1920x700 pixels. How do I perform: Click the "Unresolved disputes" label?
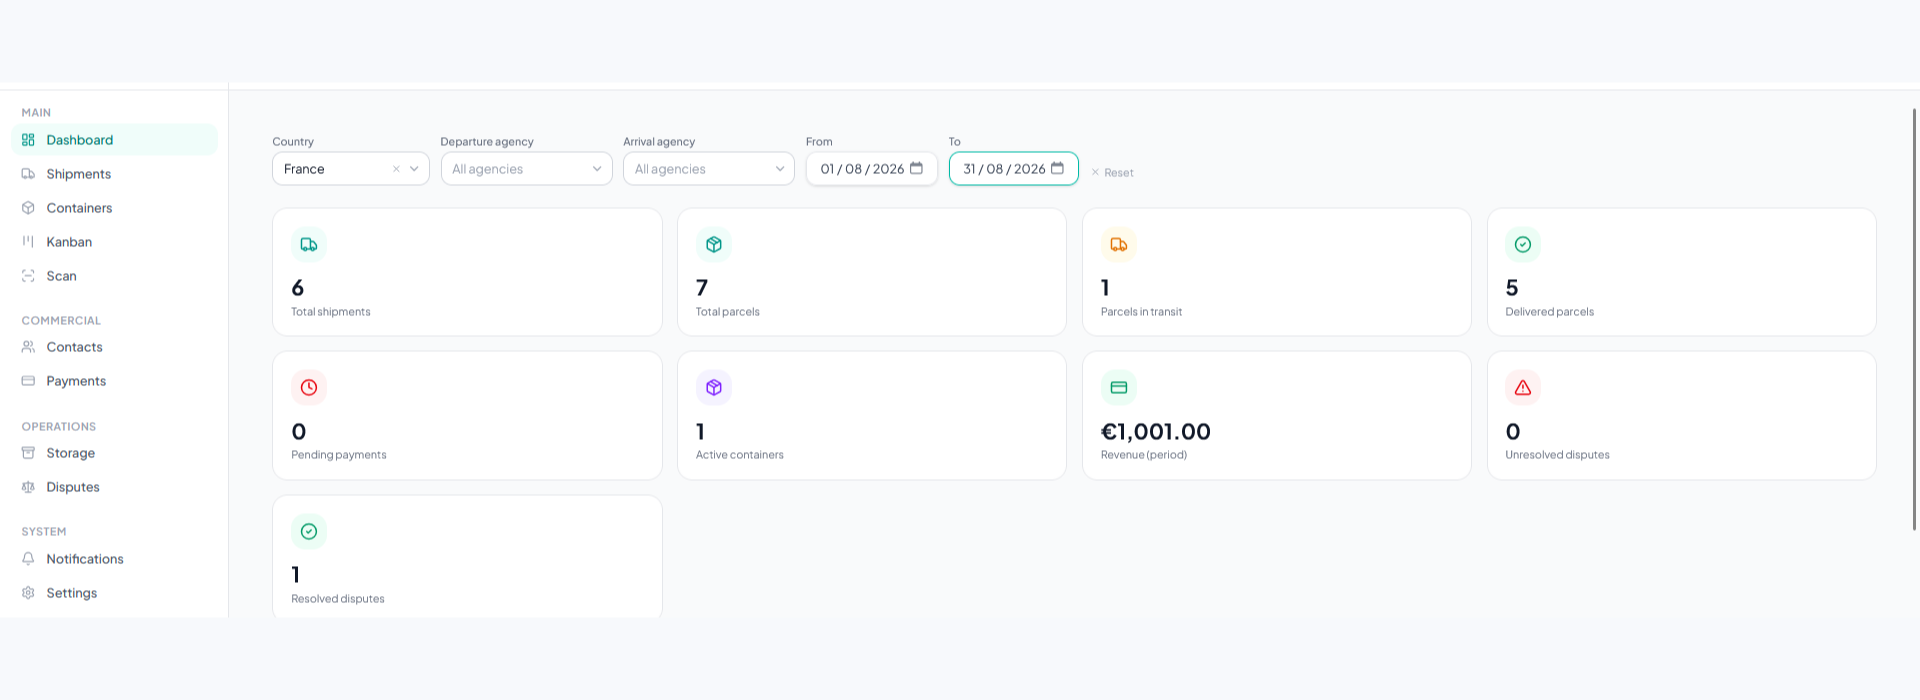pos(1557,455)
